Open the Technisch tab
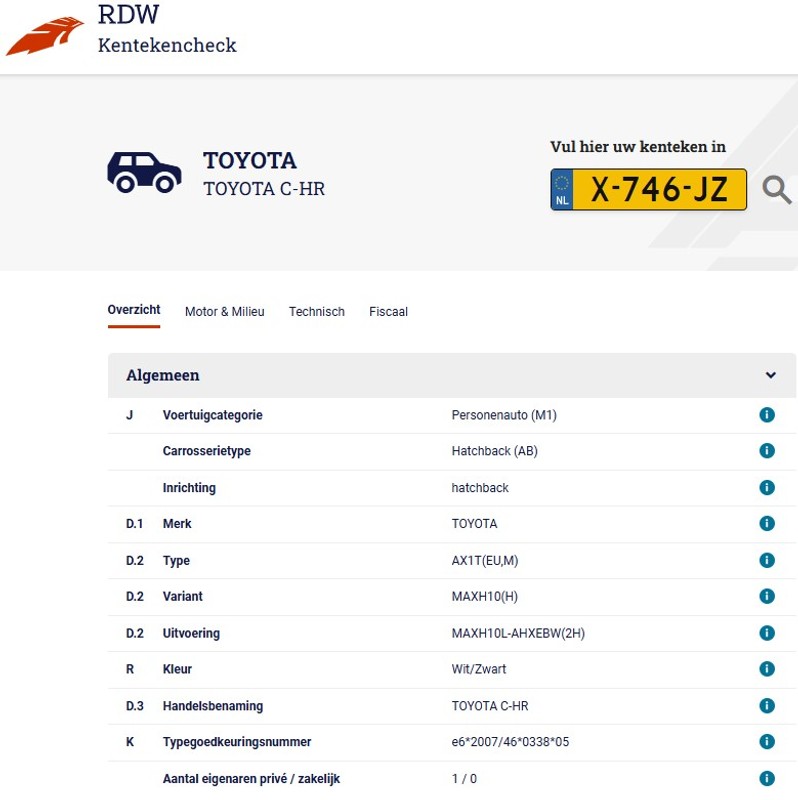 pos(316,312)
